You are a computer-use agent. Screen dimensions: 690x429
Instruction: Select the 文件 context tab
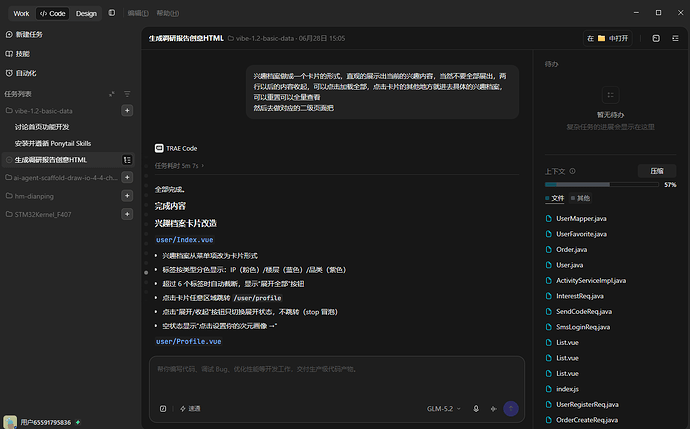click(555, 198)
